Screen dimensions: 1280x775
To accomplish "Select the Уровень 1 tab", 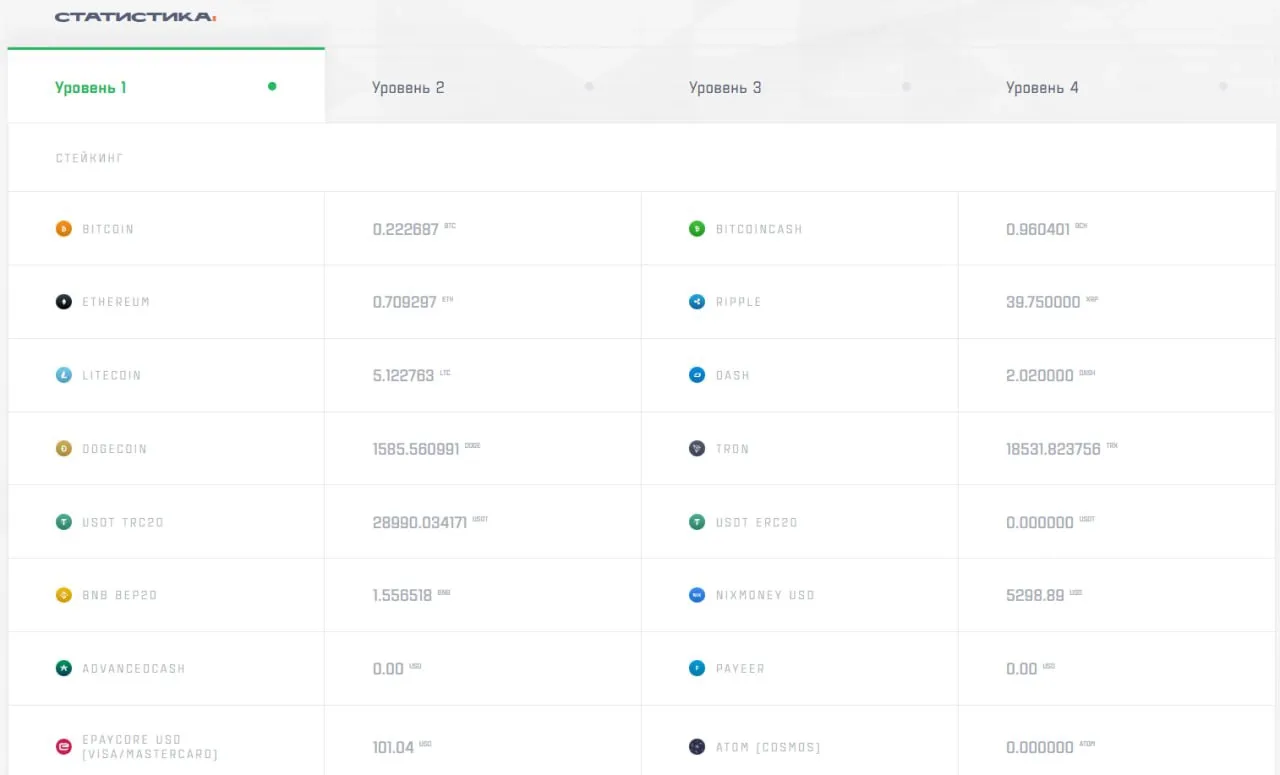I will pyautogui.click(x=166, y=86).
